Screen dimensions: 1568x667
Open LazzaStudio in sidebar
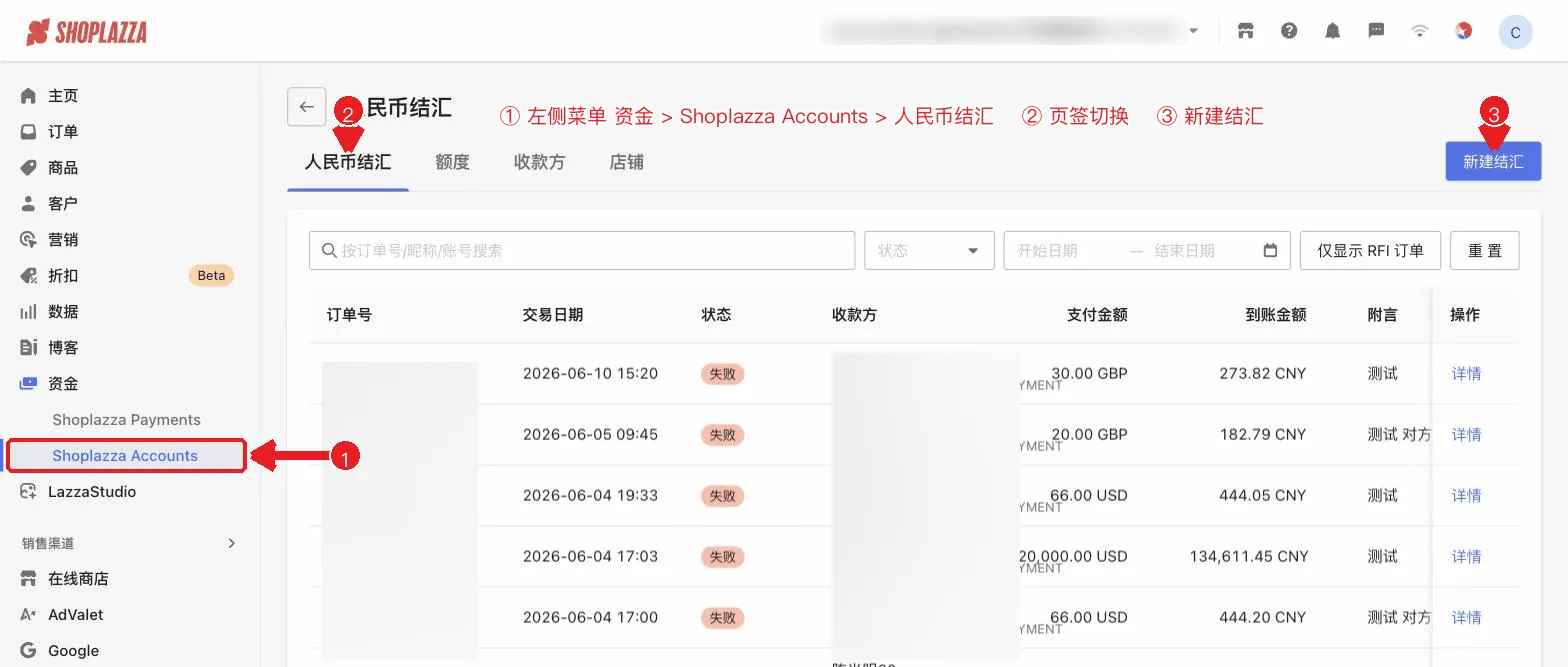(92, 492)
